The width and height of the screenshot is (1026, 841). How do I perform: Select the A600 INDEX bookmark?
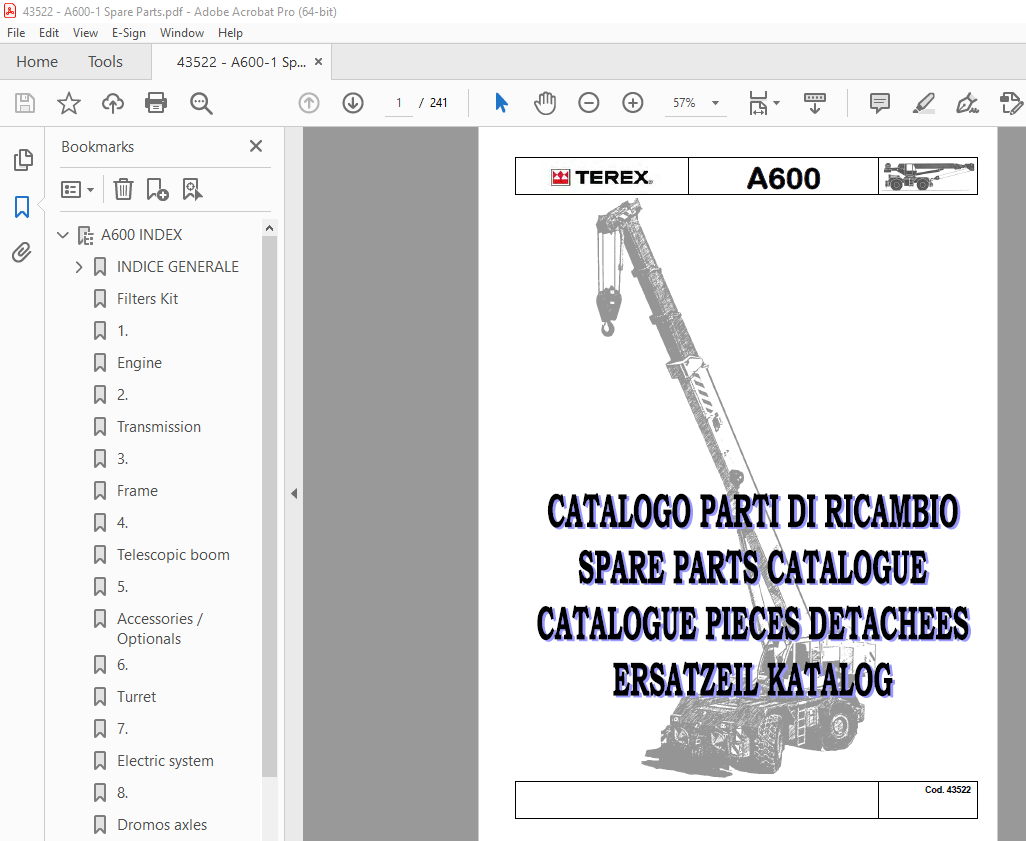coord(141,235)
